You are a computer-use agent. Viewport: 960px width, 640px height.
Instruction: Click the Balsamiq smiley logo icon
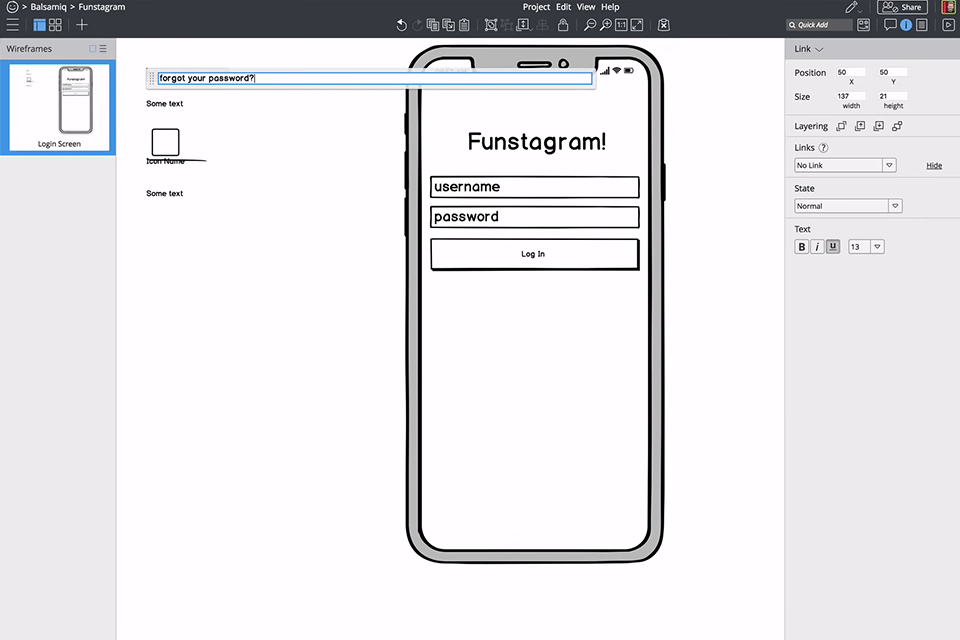click(12, 7)
